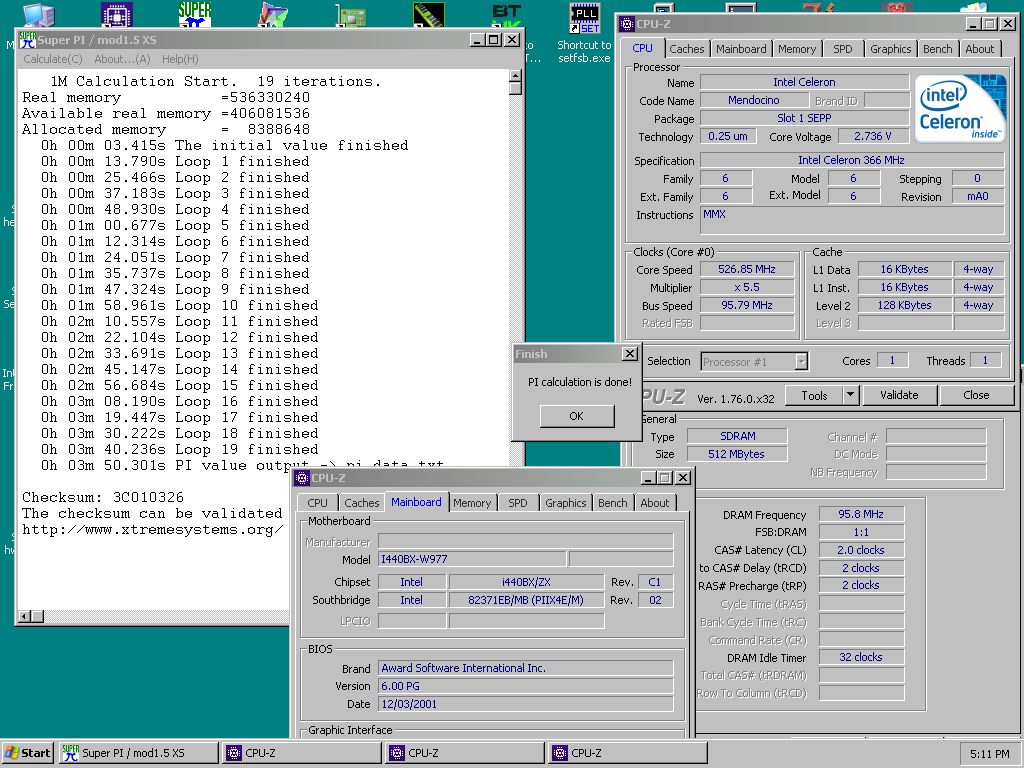Viewport: 1024px width, 768px height.
Task: Click the Validate button in CPU-Z
Action: (899, 395)
